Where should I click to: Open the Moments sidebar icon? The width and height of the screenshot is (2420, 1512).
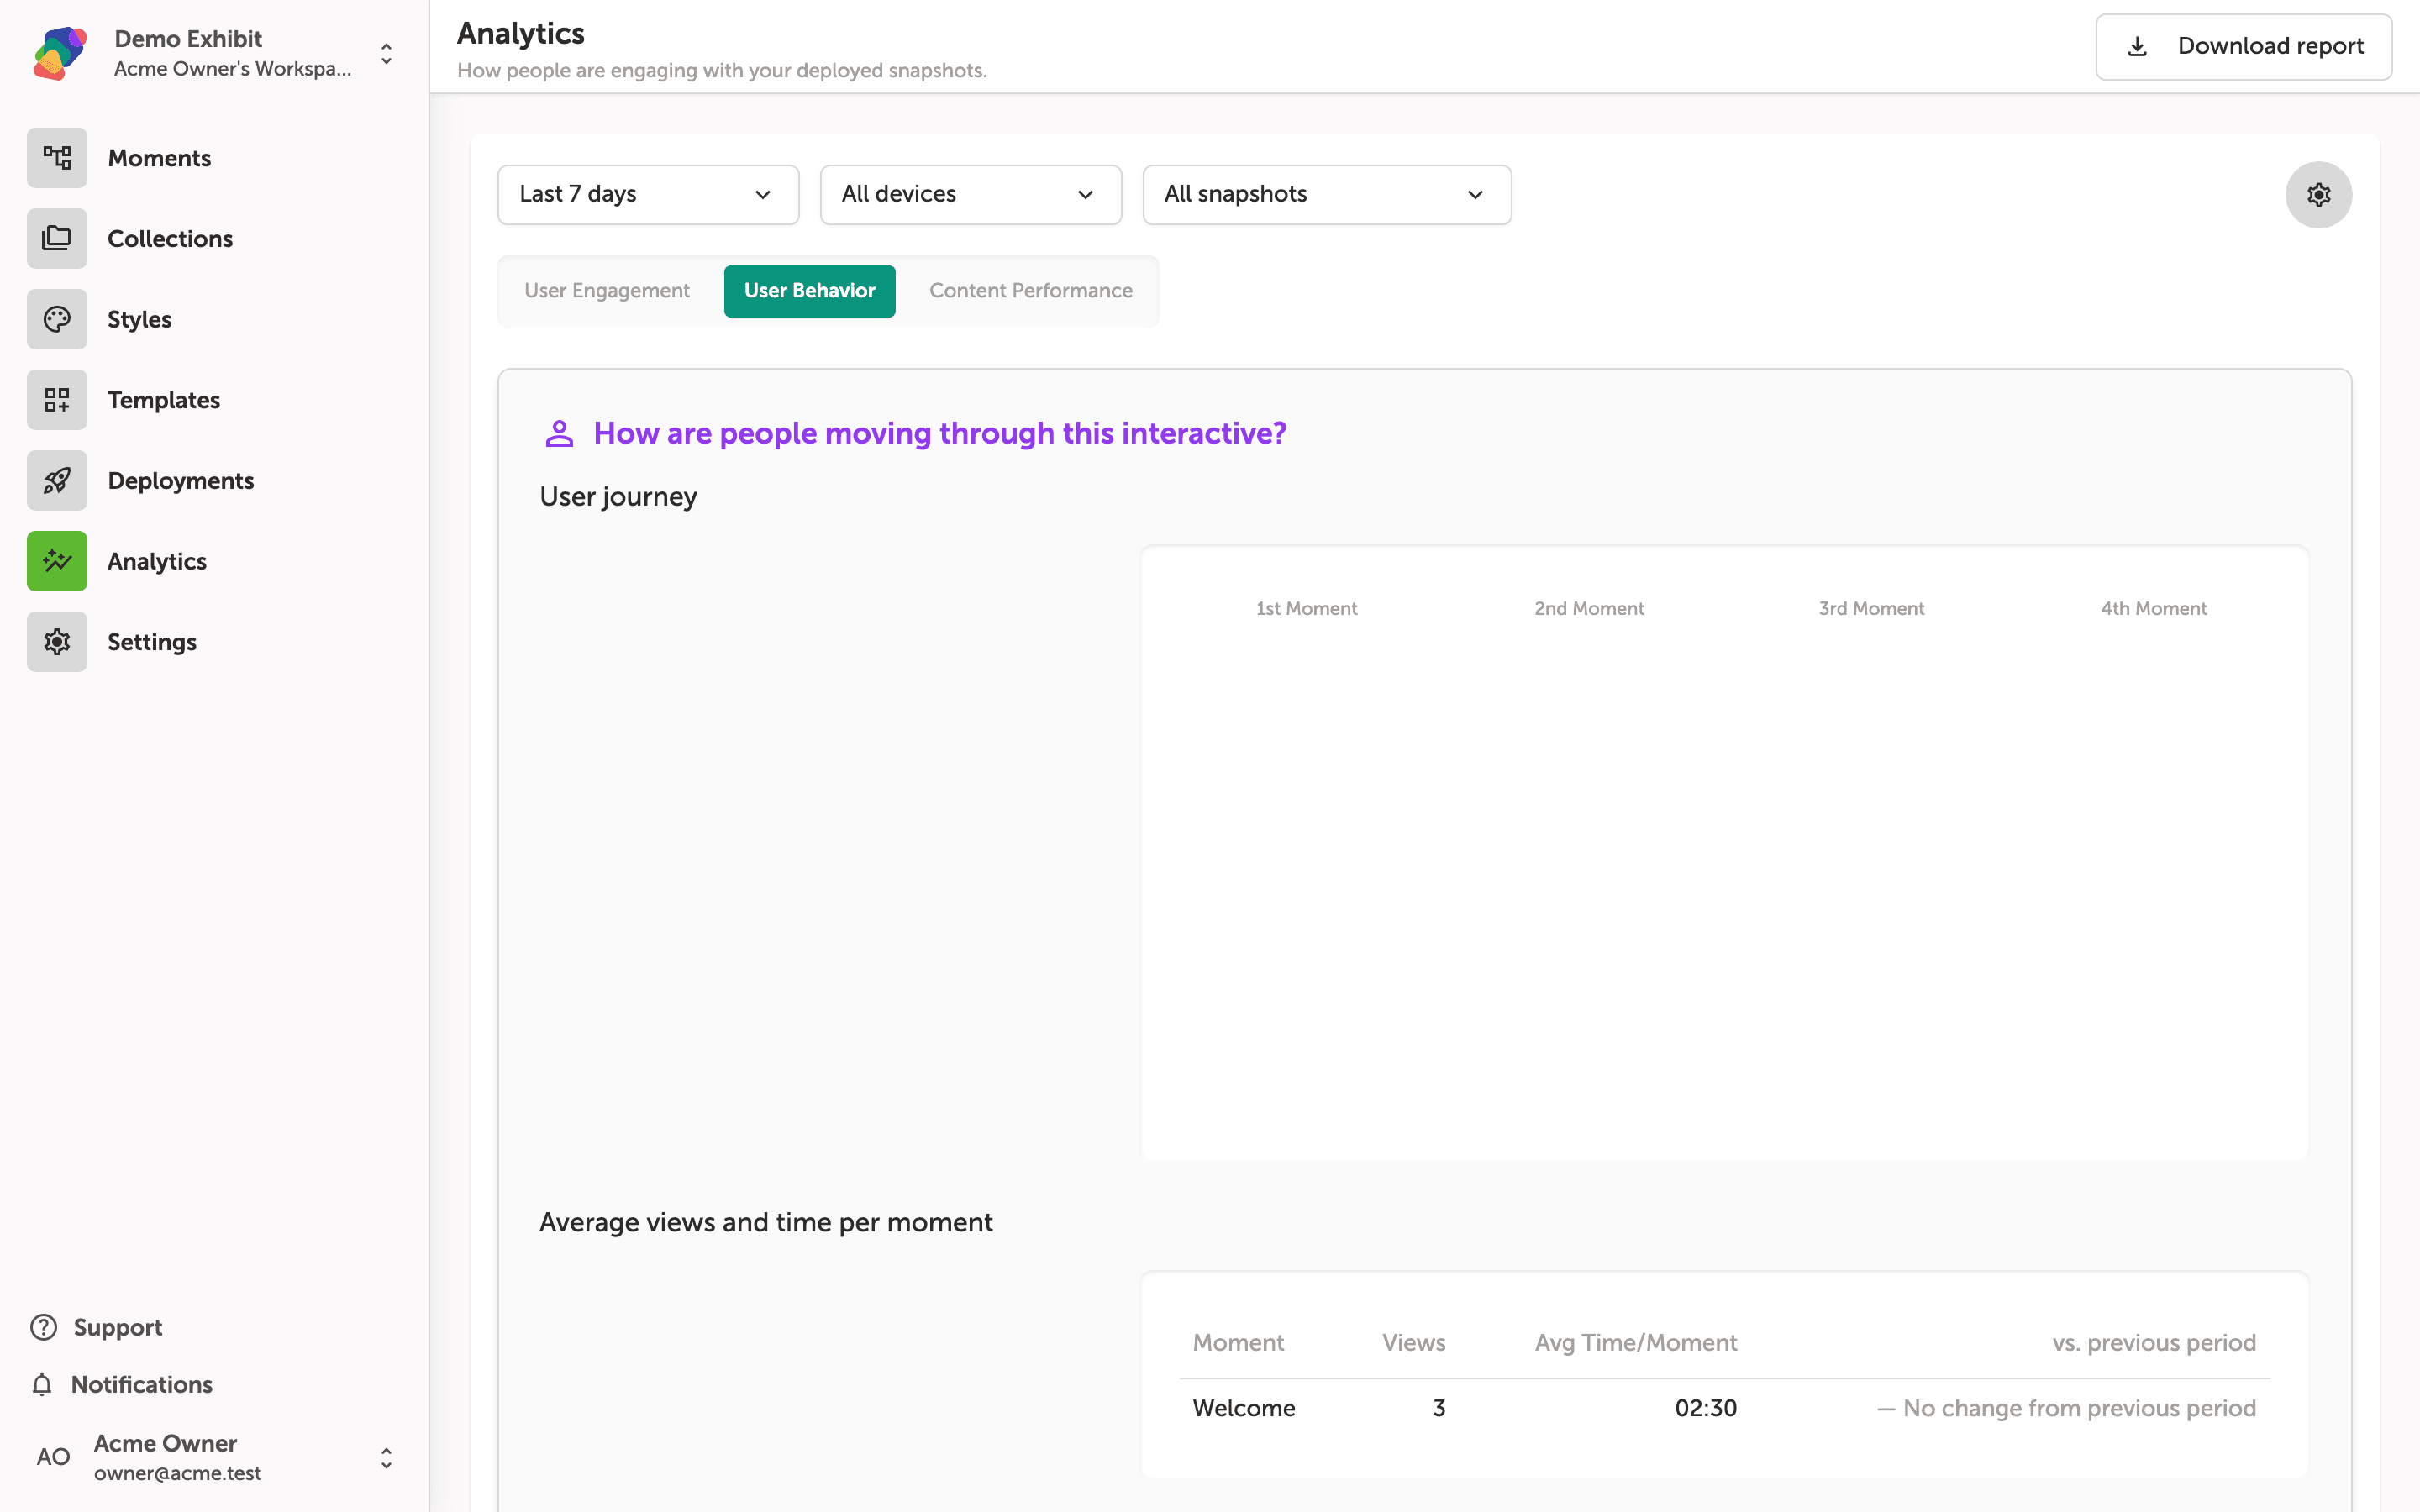tap(57, 158)
